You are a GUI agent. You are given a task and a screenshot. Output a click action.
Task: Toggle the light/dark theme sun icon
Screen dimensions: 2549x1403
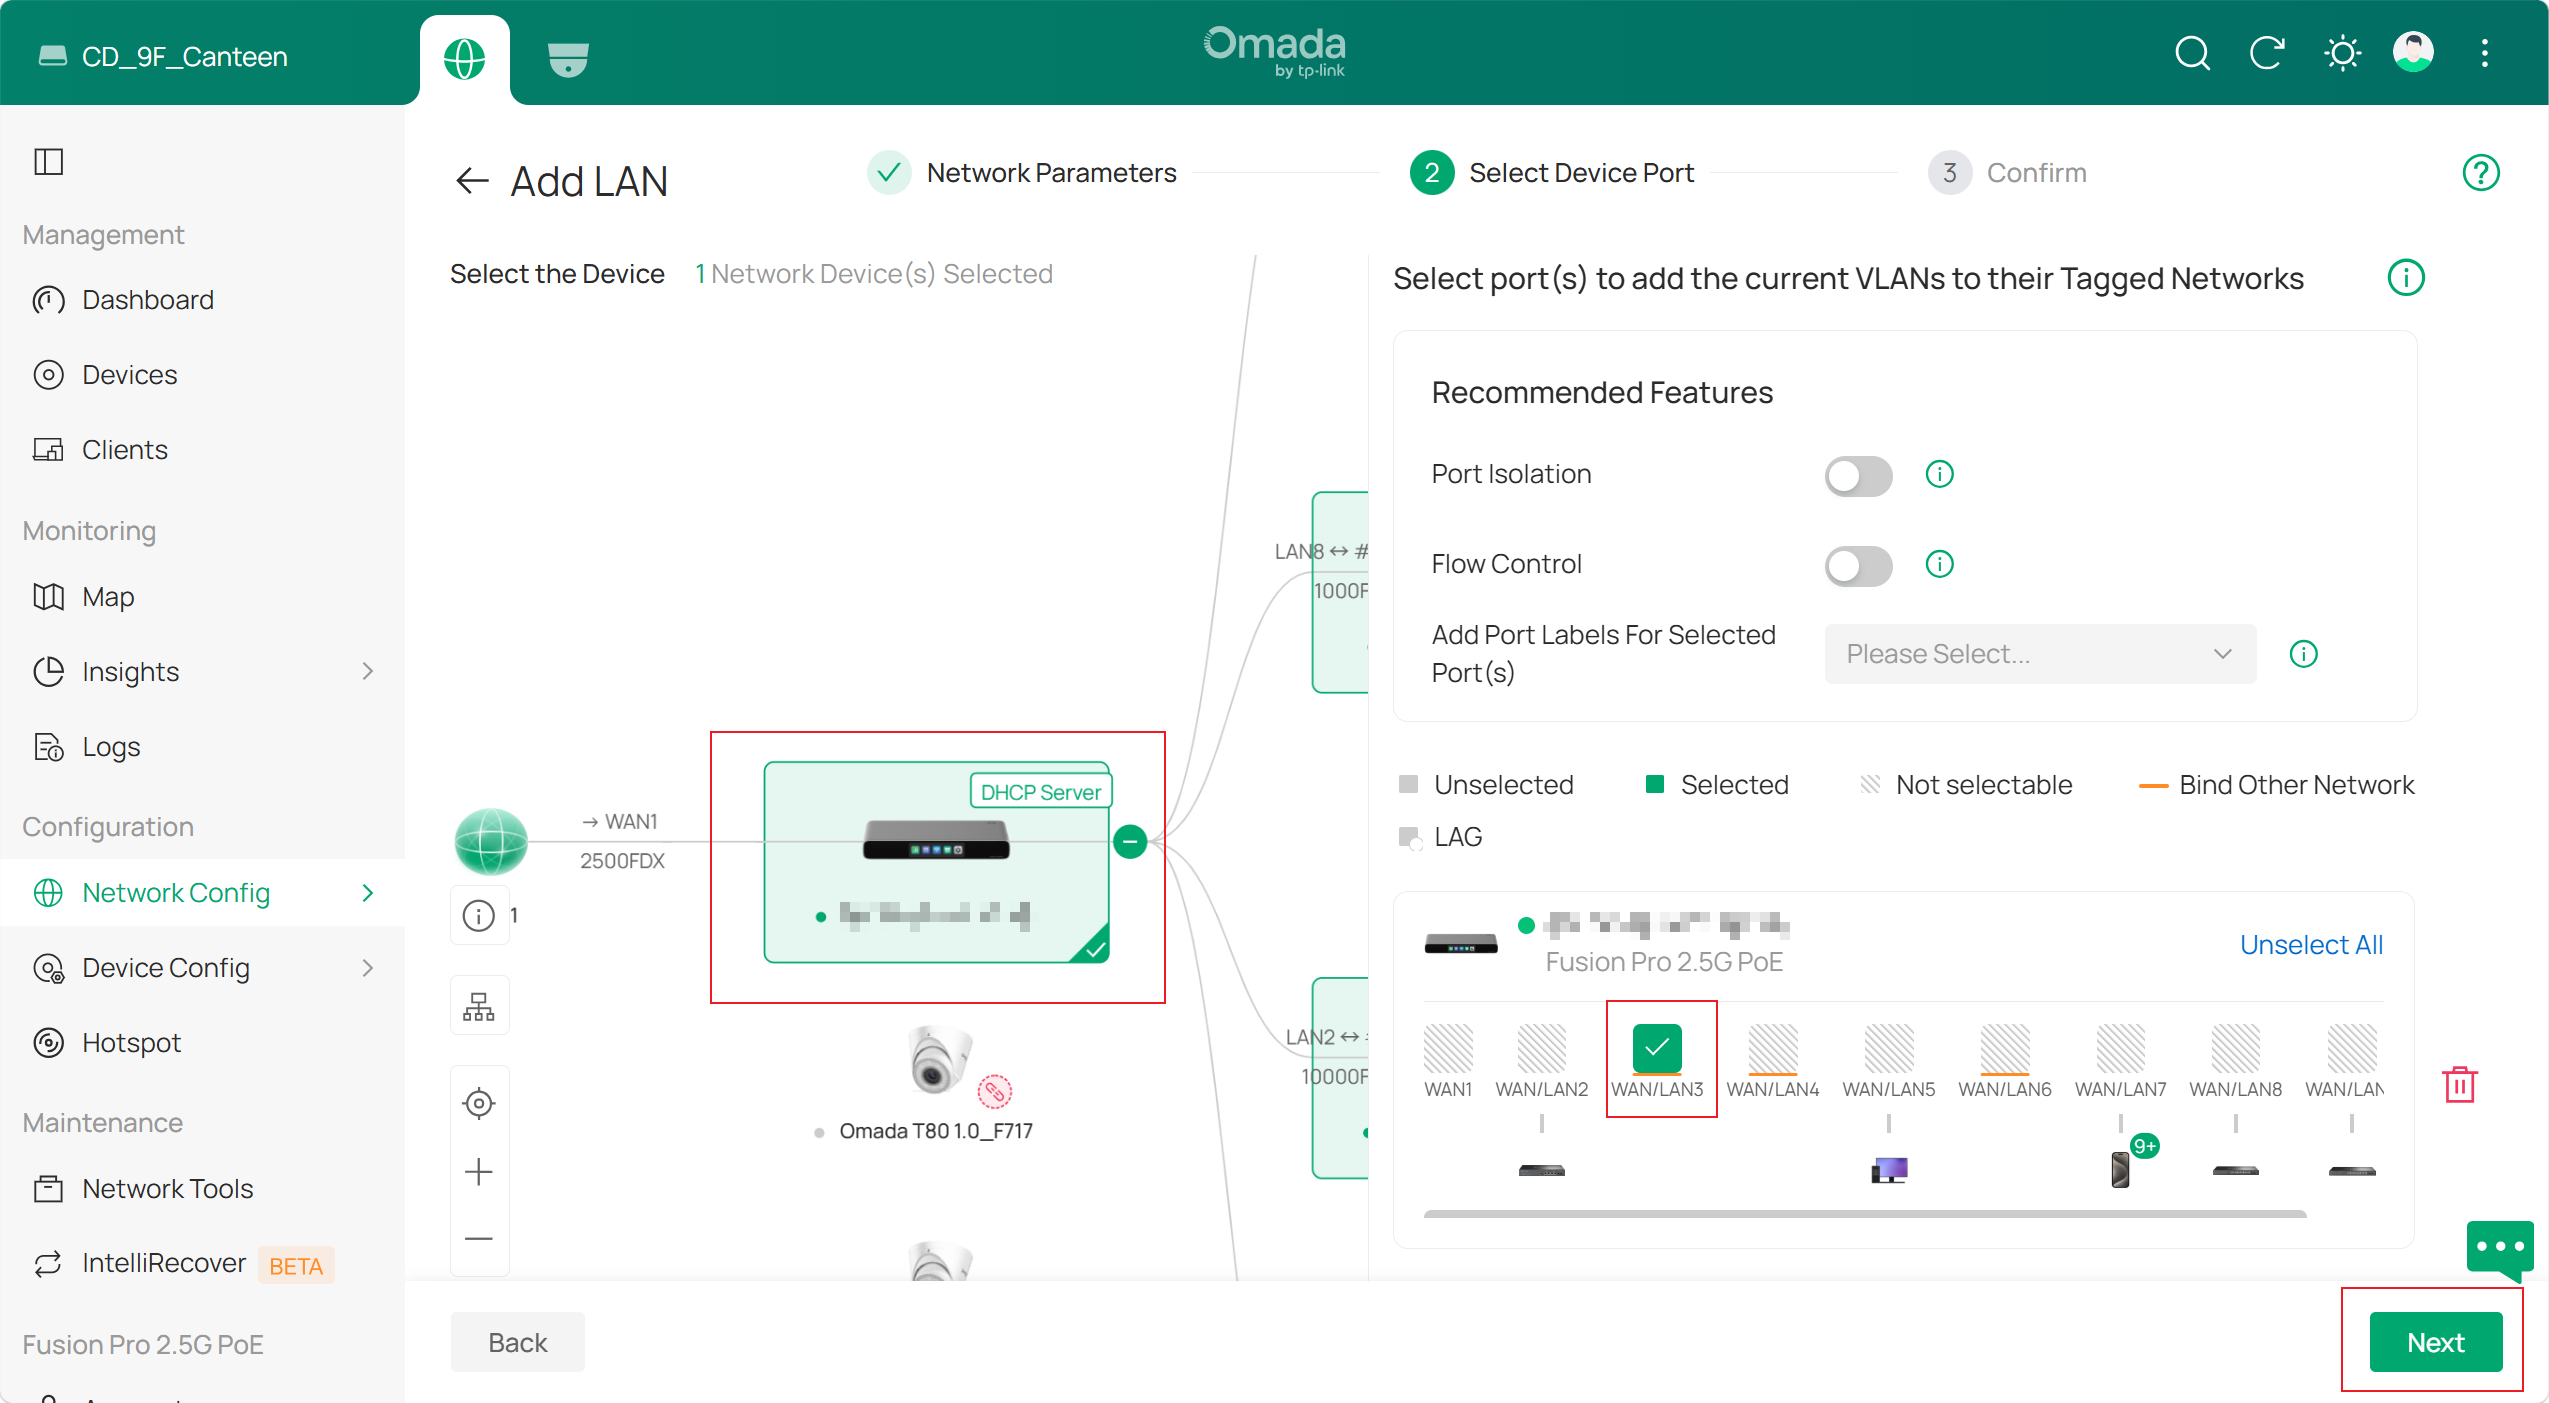pyautogui.click(x=2342, y=53)
